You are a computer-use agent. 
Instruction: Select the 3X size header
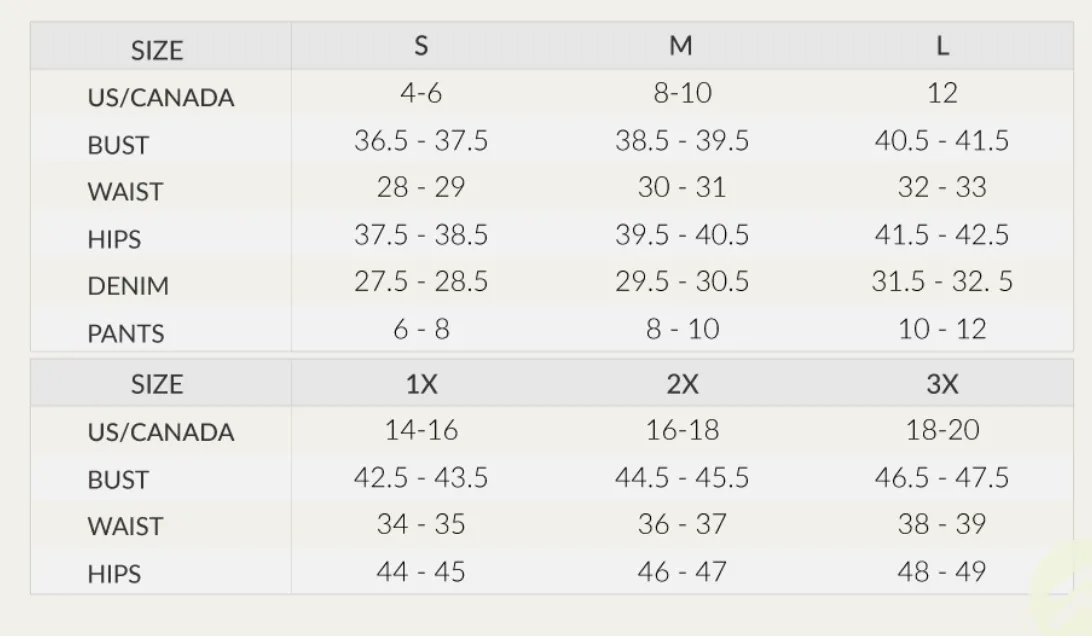tap(942, 384)
